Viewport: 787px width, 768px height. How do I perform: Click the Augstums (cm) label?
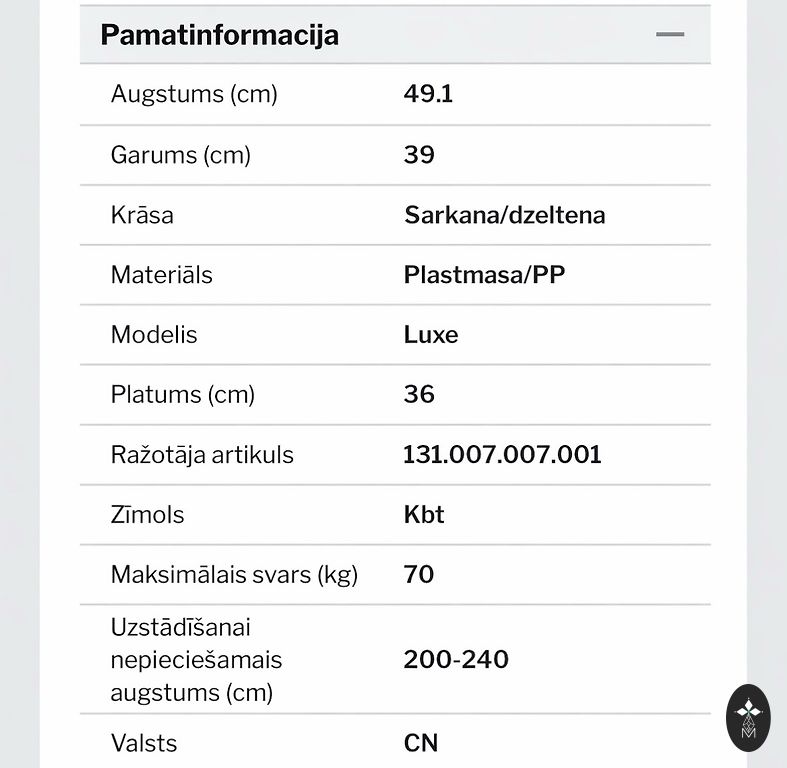point(194,95)
